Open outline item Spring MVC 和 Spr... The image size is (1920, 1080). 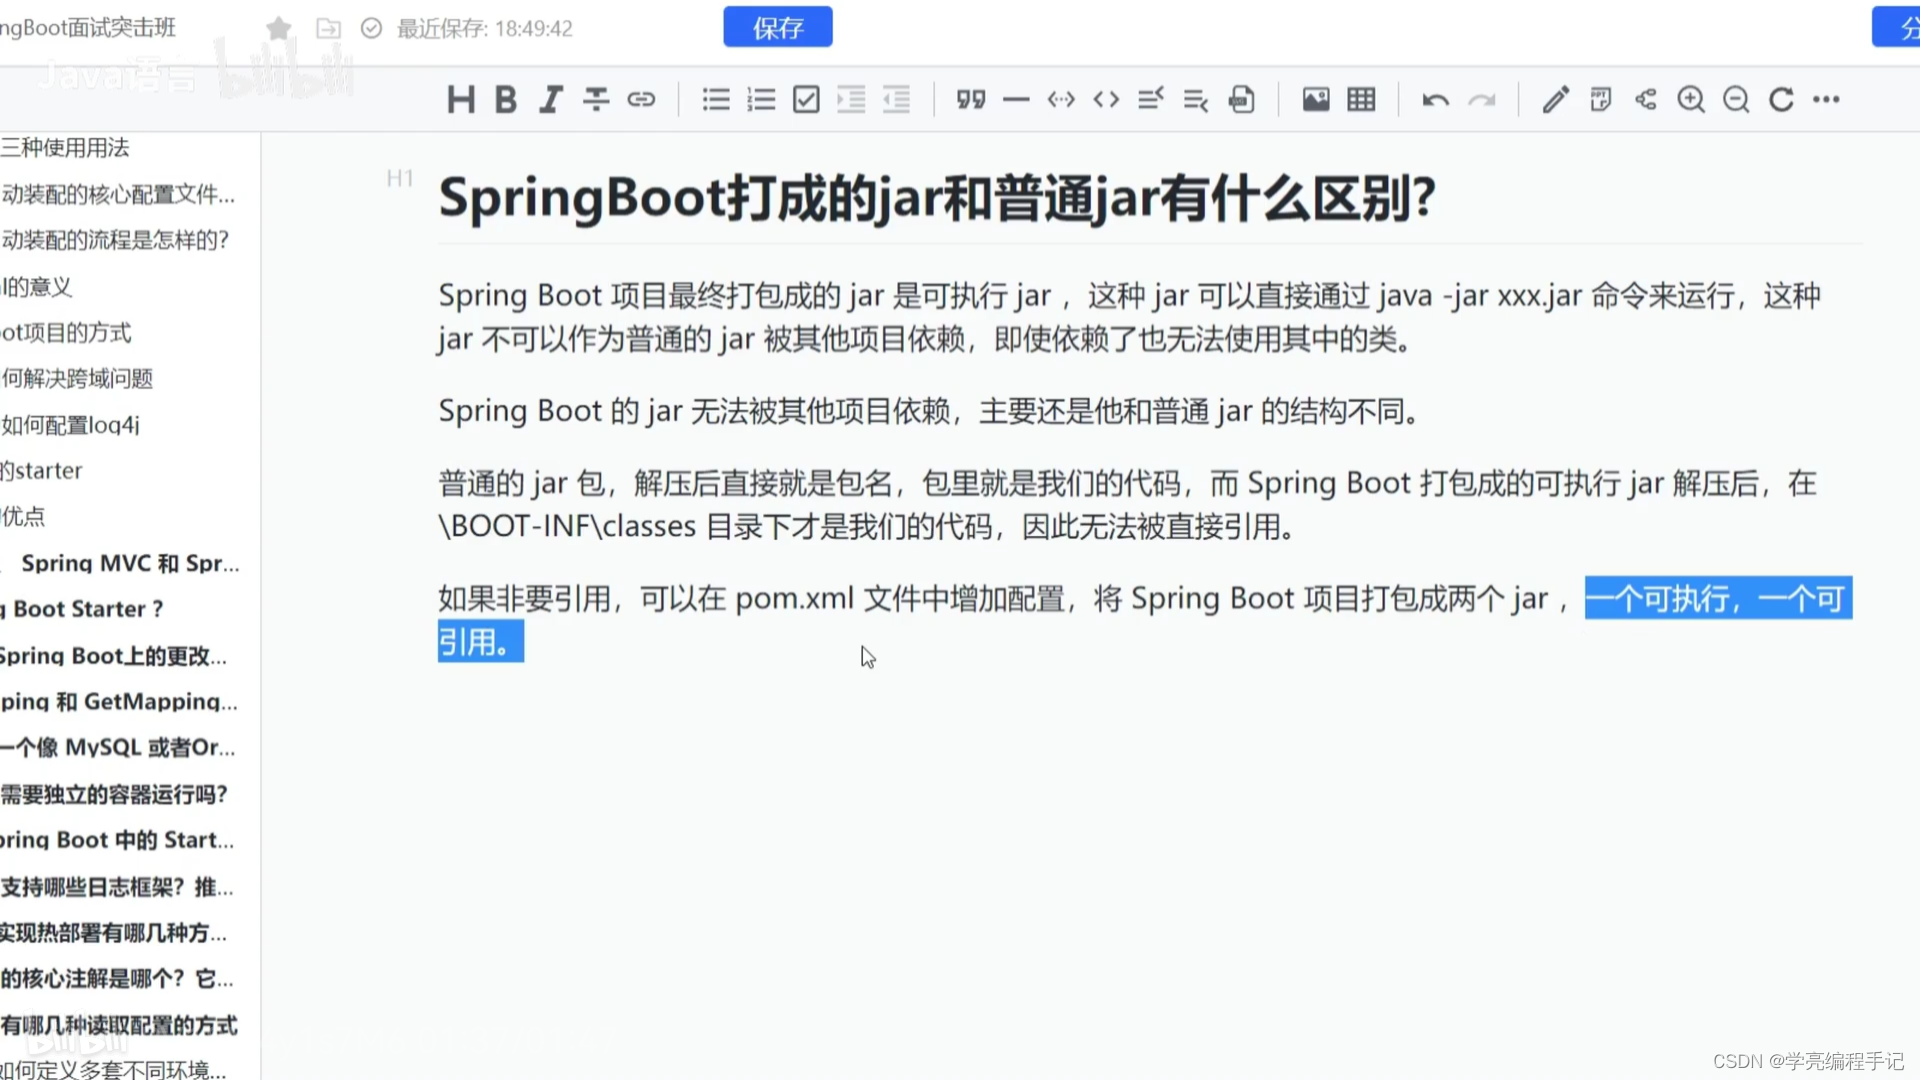tap(130, 563)
